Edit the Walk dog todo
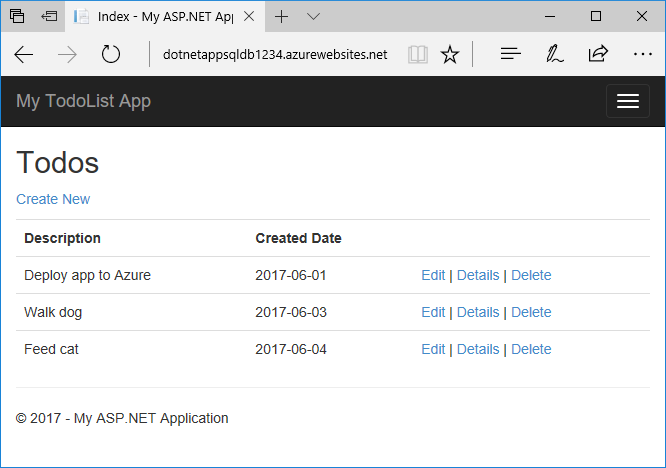This screenshot has width=666, height=468. coord(433,312)
